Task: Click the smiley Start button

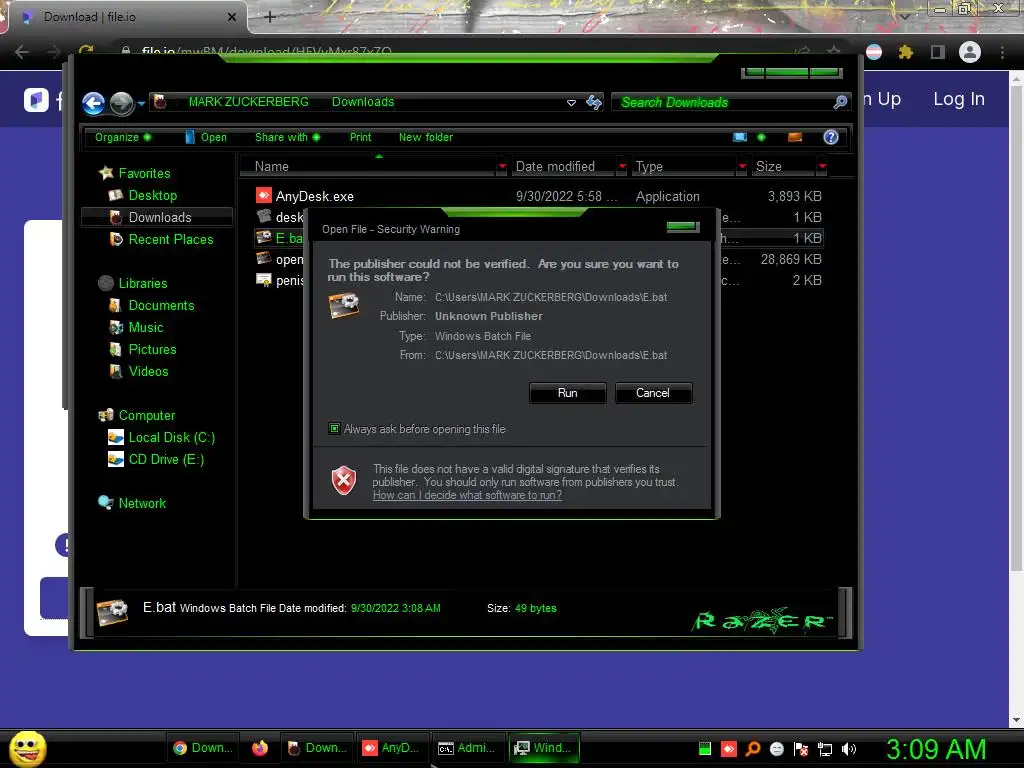Action: (27, 748)
